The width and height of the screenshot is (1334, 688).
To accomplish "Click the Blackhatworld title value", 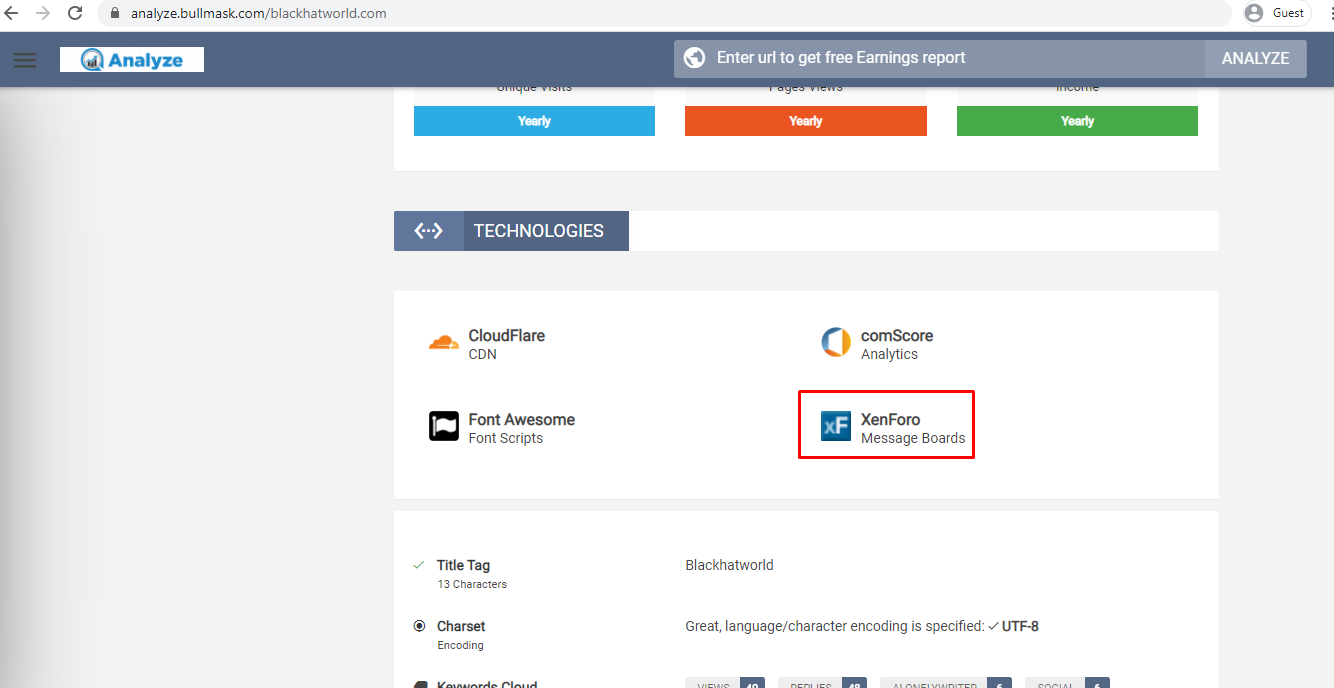I will tap(730, 565).
